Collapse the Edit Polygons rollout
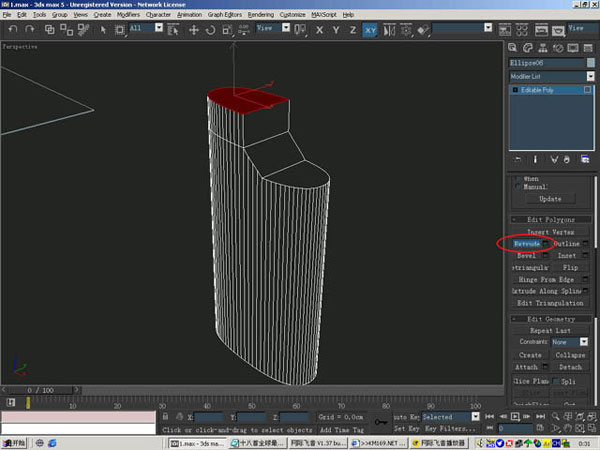 (x=550, y=218)
